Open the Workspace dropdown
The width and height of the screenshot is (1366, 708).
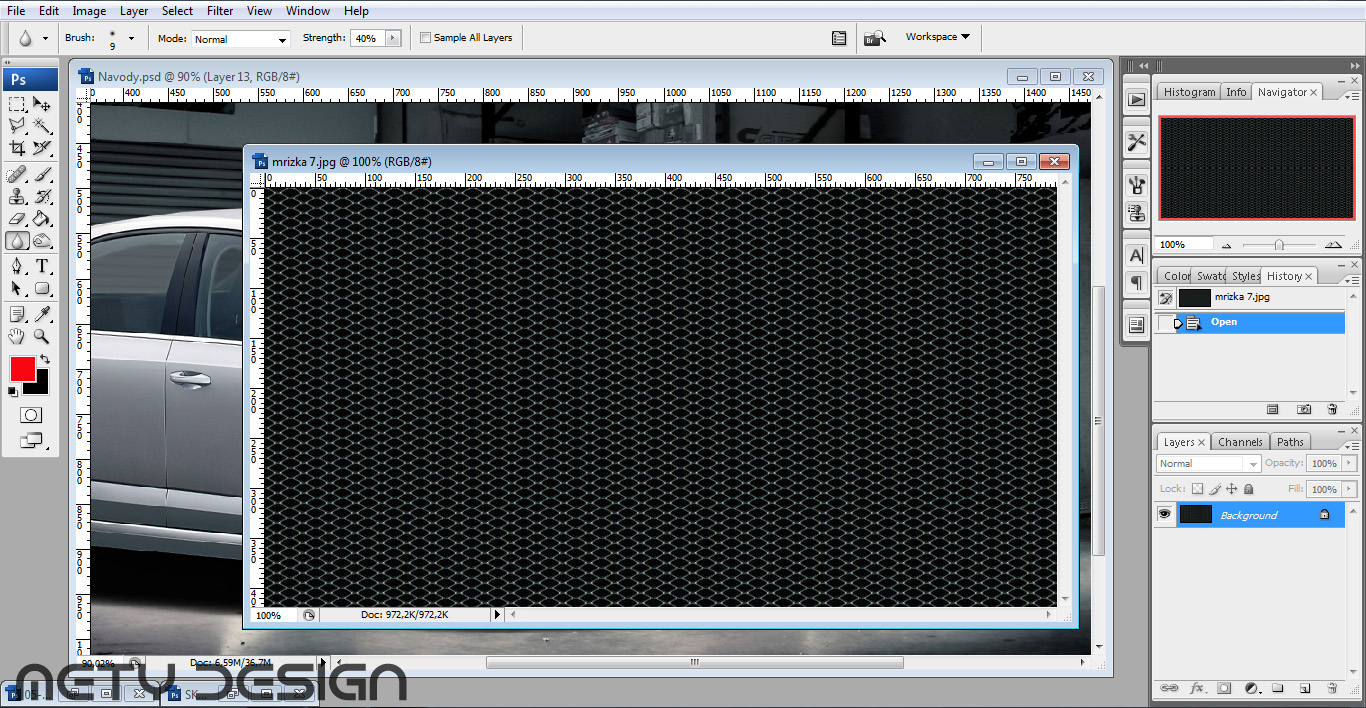pos(938,37)
